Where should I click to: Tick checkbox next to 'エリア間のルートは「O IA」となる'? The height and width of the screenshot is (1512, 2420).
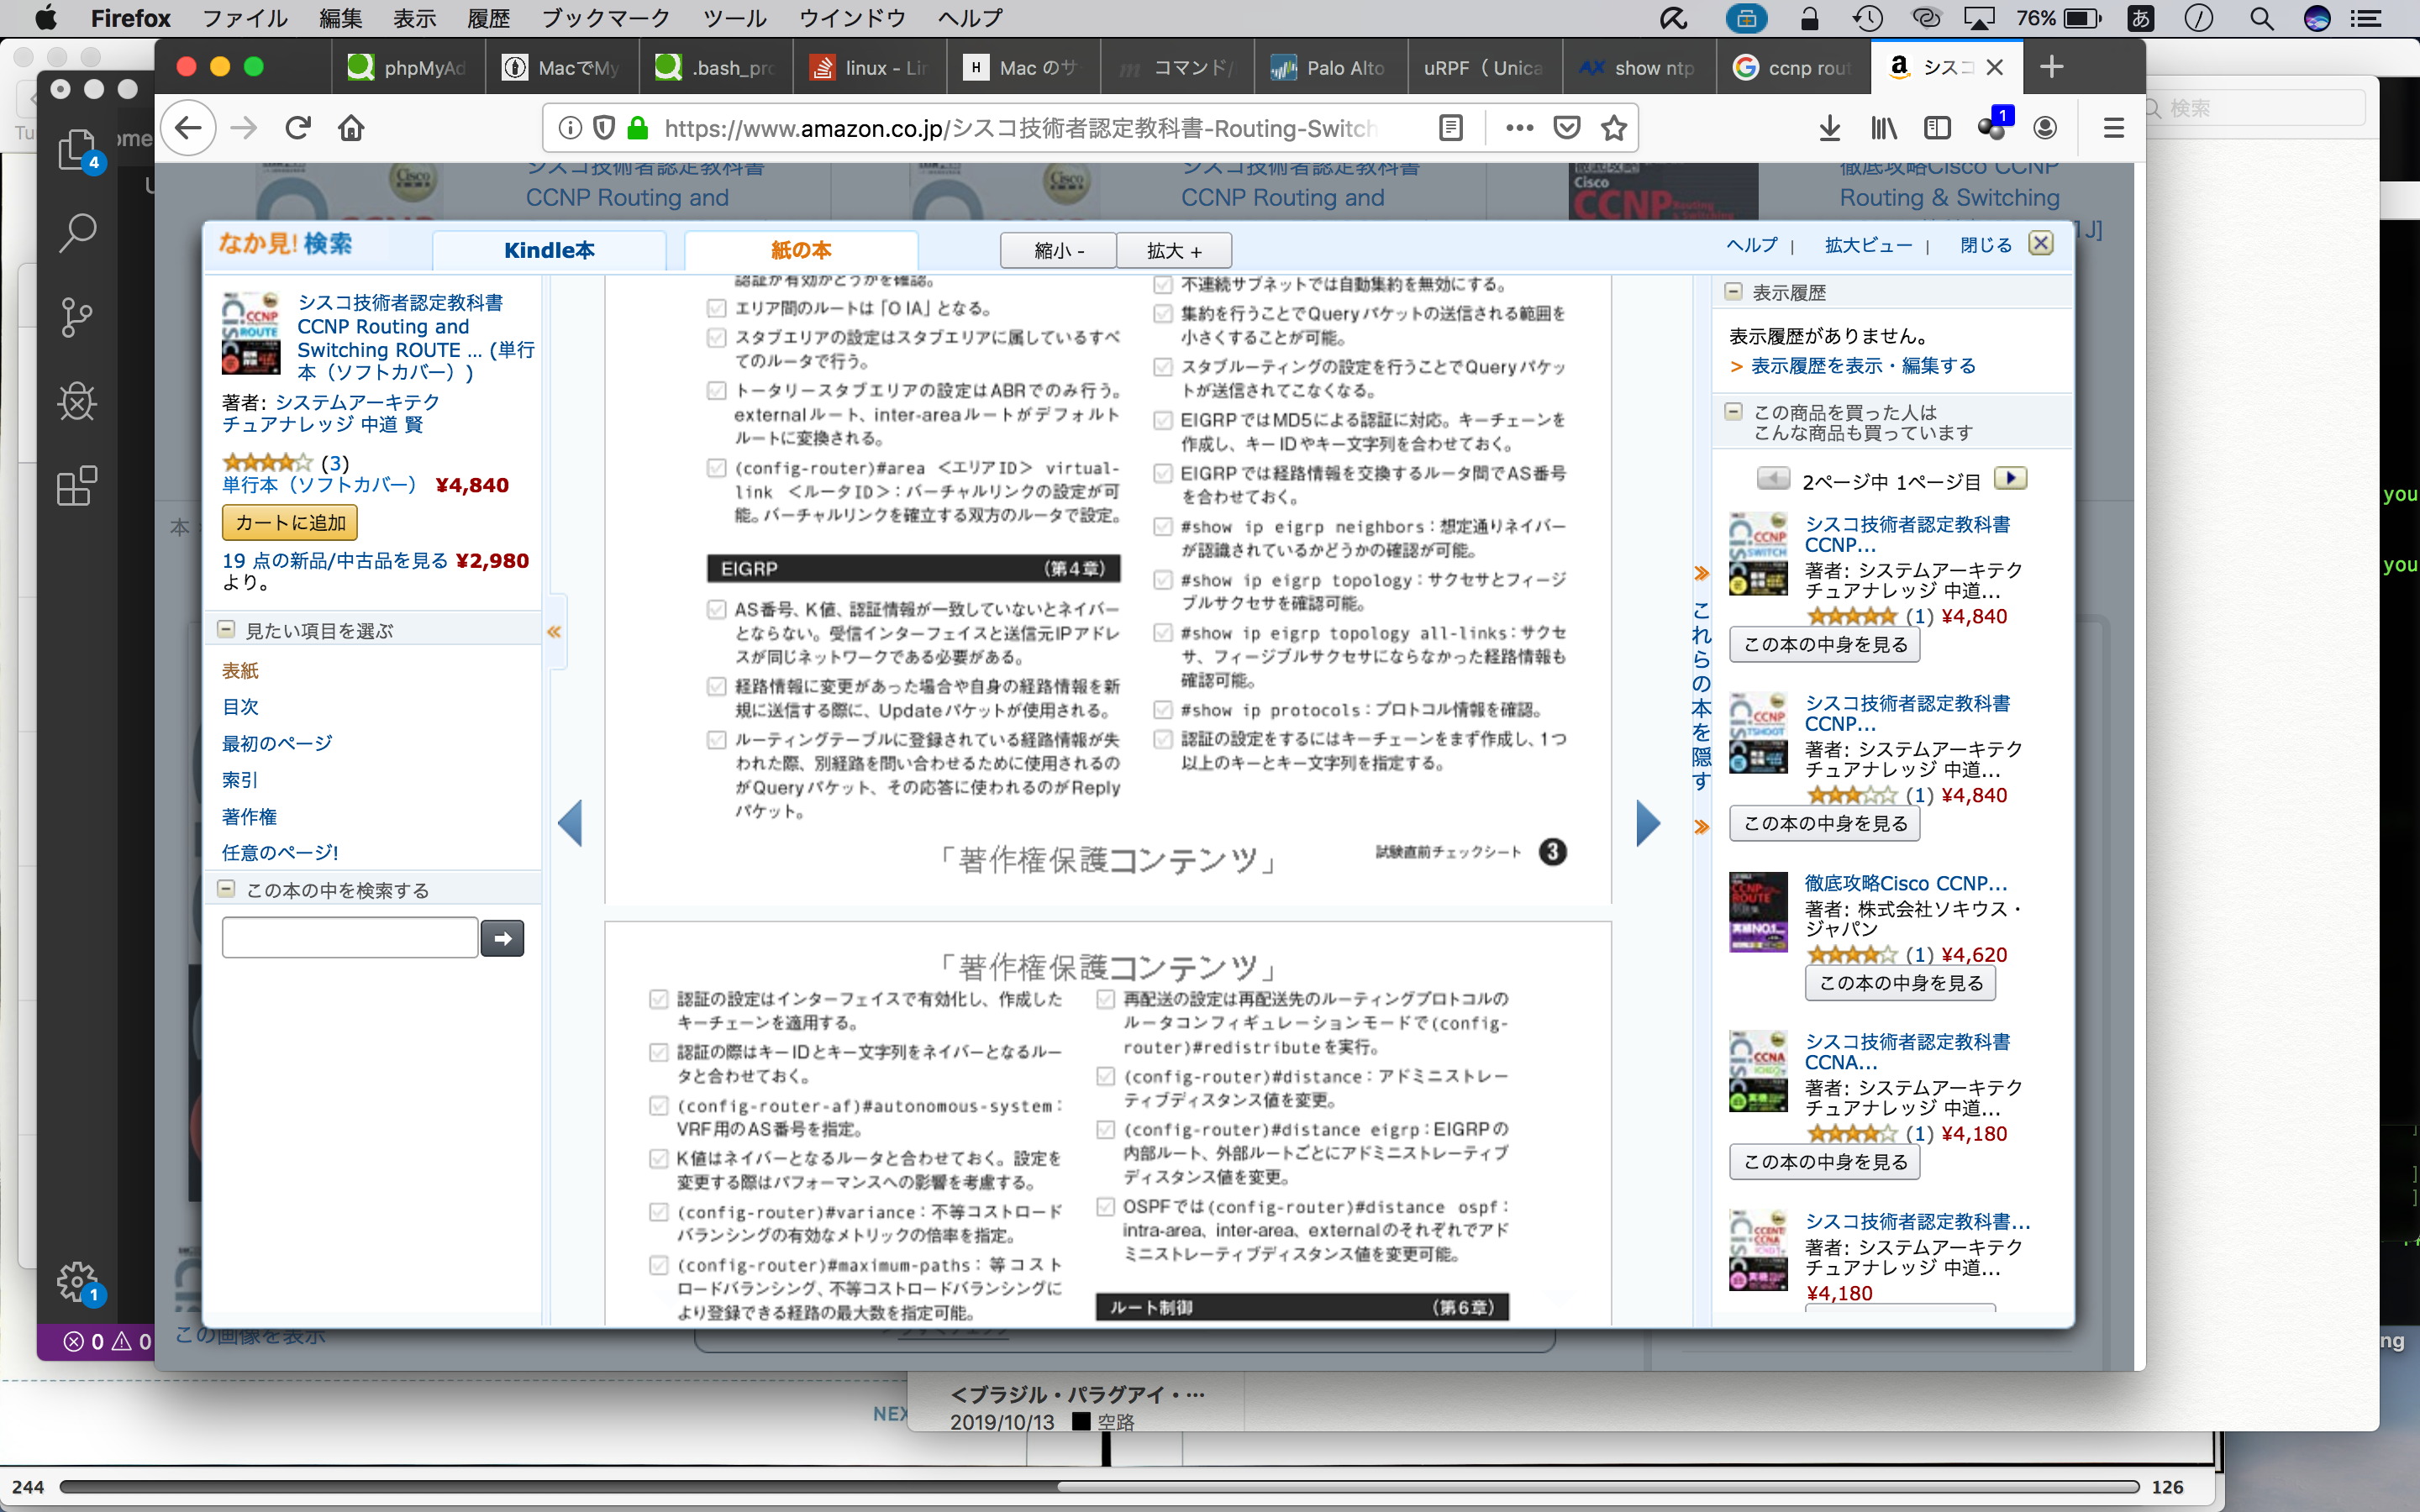point(716,308)
